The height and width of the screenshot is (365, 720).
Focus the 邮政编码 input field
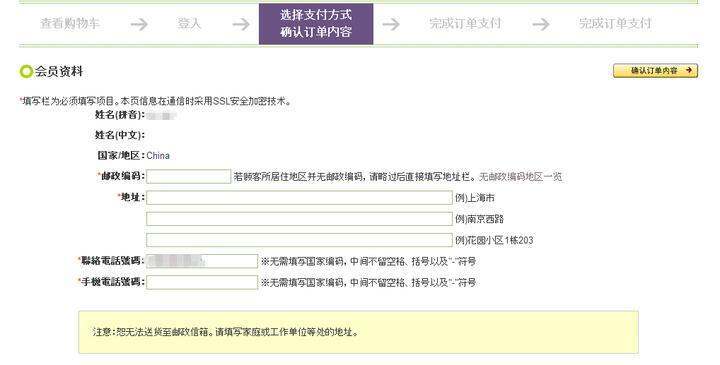(x=188, y=176)
